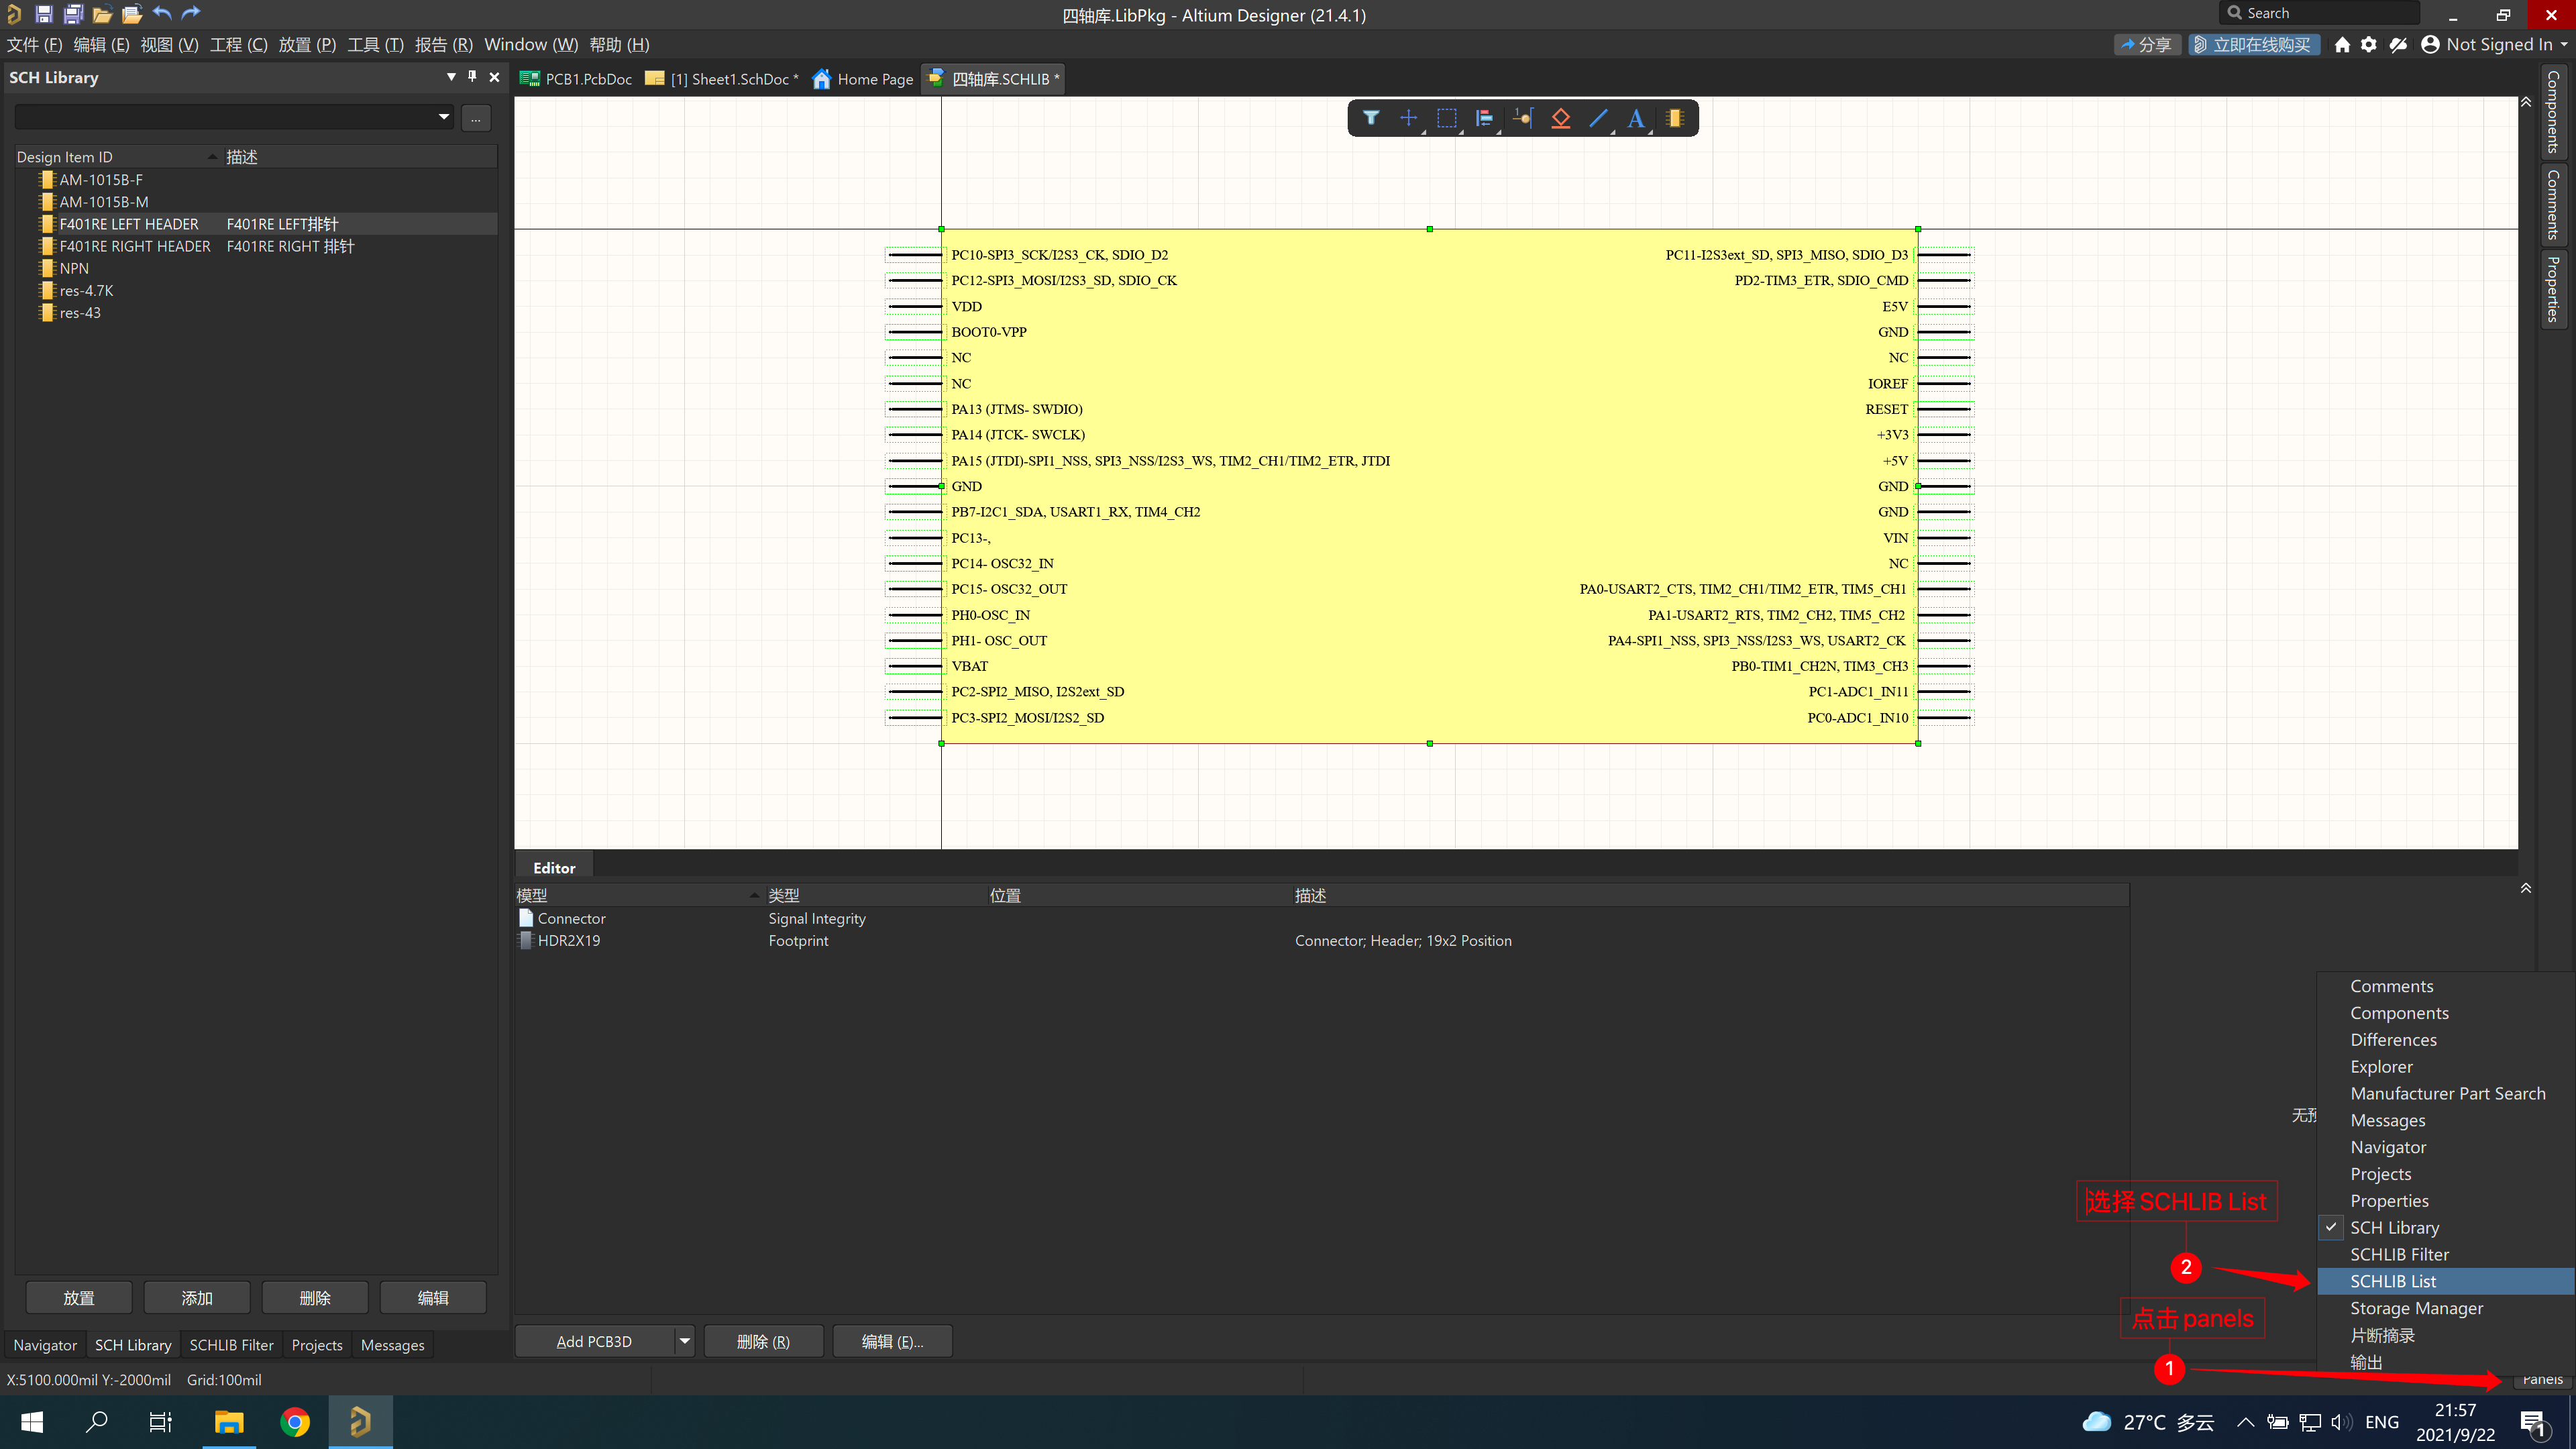The image size is (2576, 1449).
Task: Select the rectangle selection tool icon
Action: pos(1446,118)
